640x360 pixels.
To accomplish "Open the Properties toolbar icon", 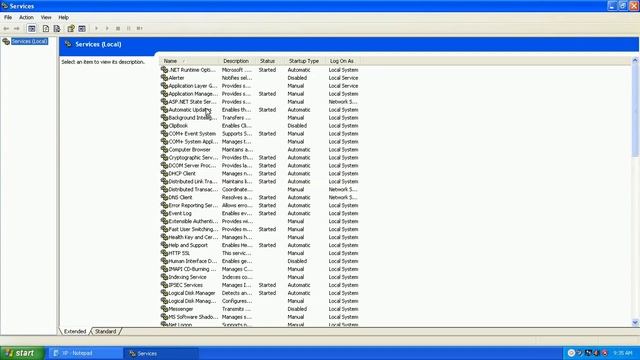I will pos(71,29).
